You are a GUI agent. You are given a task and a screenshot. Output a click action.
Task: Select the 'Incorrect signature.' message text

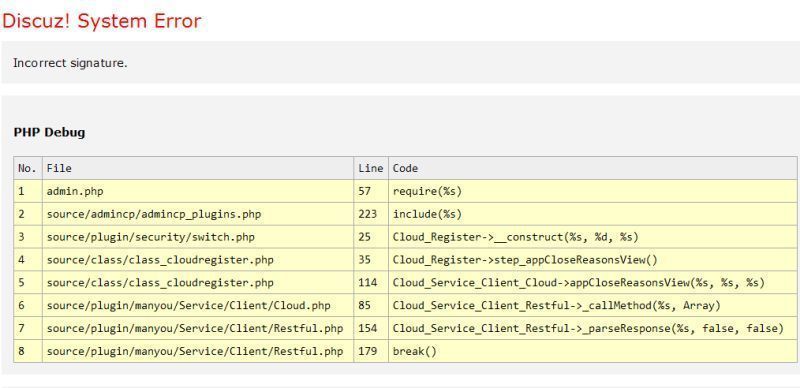click(x=70, y=63)
